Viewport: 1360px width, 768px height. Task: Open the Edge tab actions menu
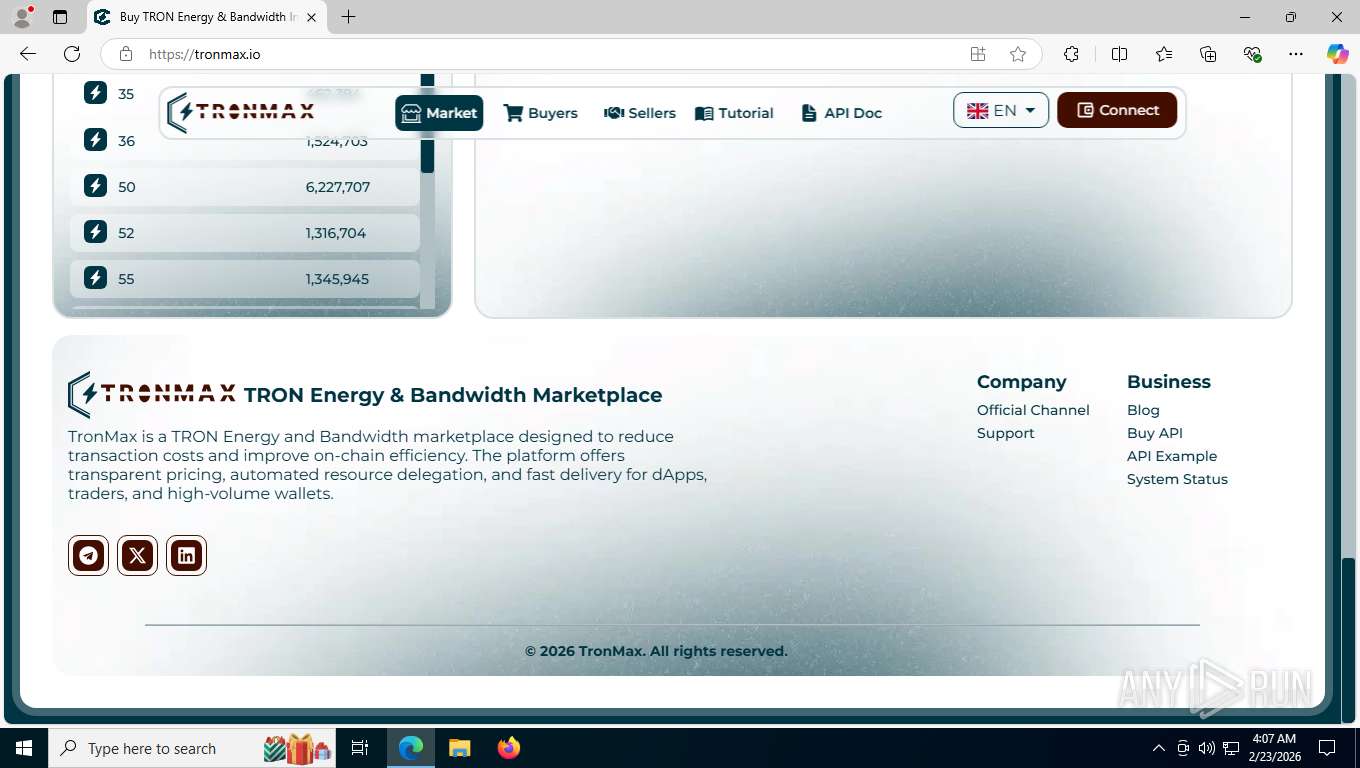(x=60, y=17)
